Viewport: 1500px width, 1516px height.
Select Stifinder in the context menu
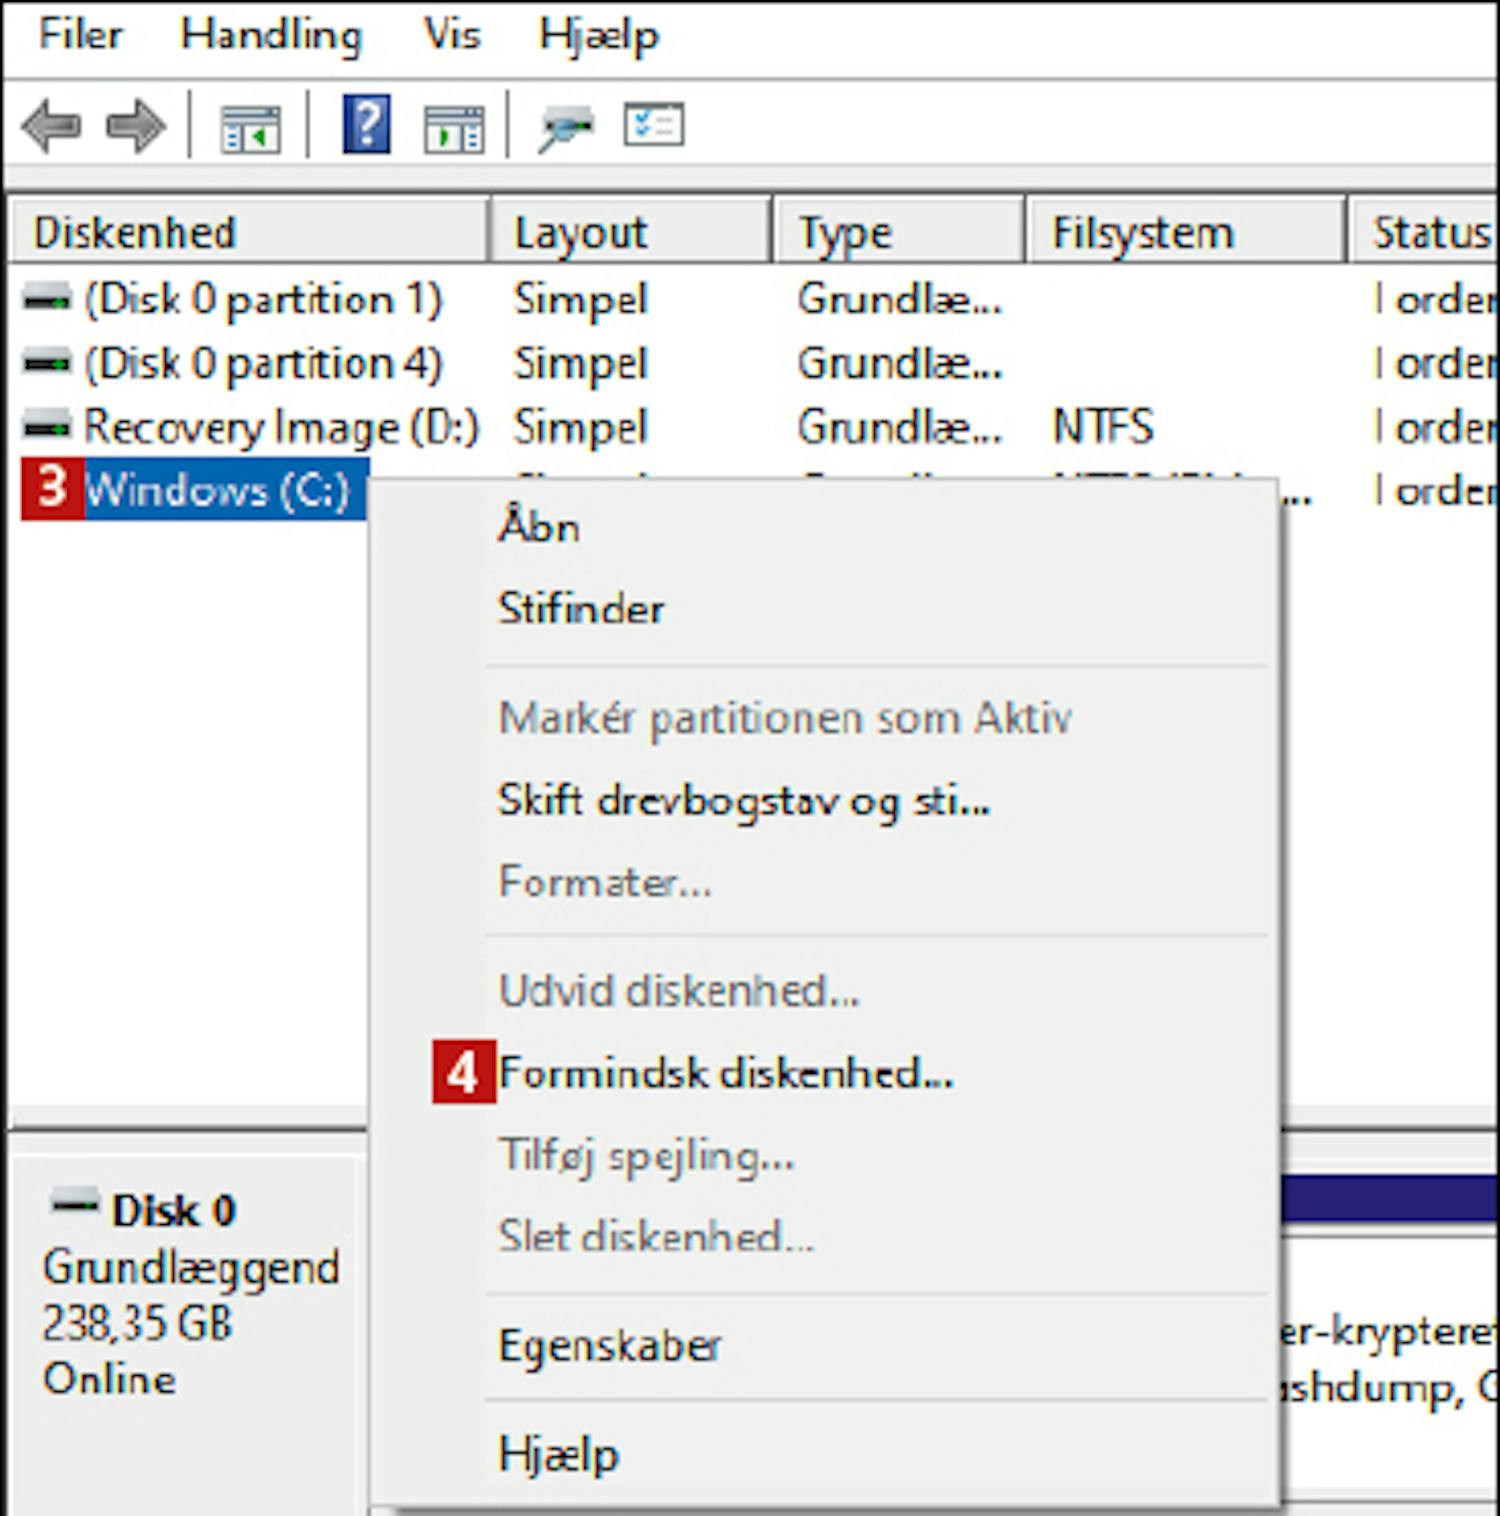tap(581, 608)
